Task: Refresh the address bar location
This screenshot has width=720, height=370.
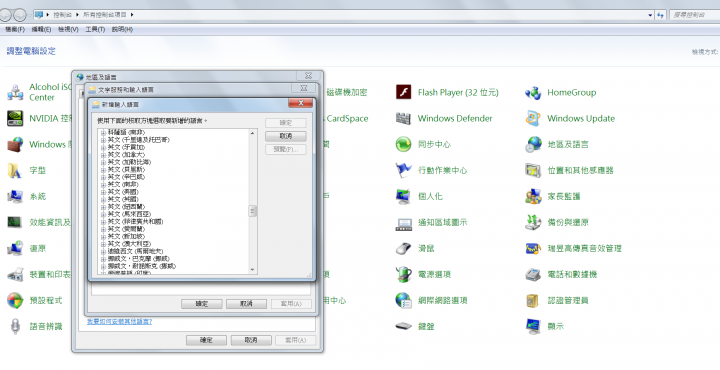Action: point(660,15)
